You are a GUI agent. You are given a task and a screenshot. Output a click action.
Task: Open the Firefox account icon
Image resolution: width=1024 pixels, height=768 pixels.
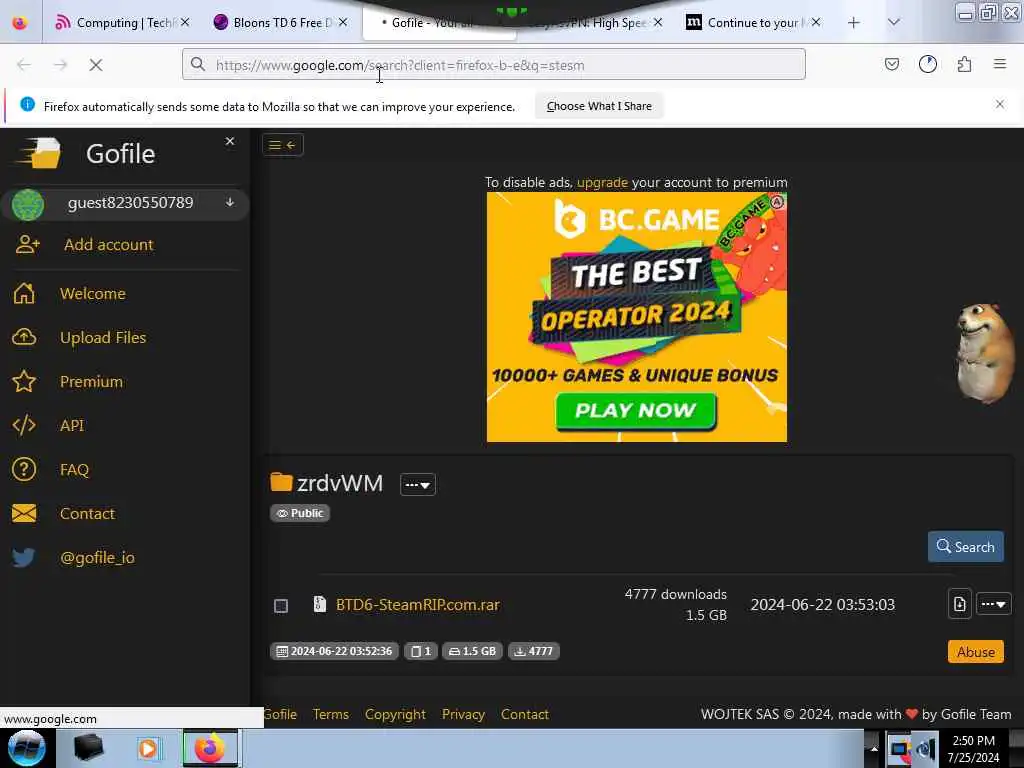coord(928,64)
